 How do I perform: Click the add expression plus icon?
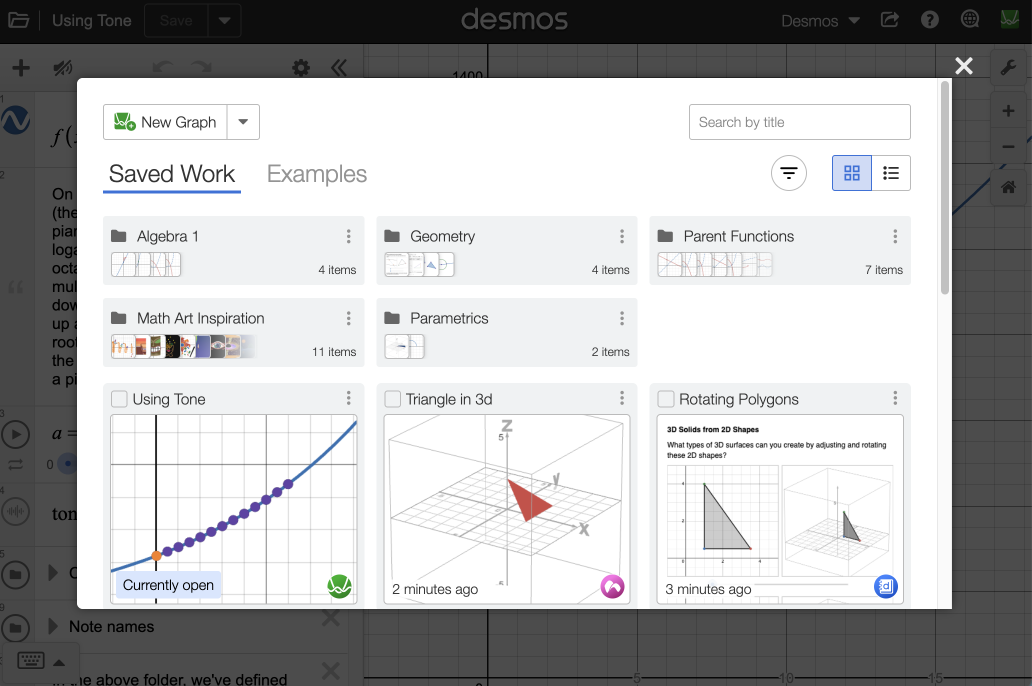point(21,68)
